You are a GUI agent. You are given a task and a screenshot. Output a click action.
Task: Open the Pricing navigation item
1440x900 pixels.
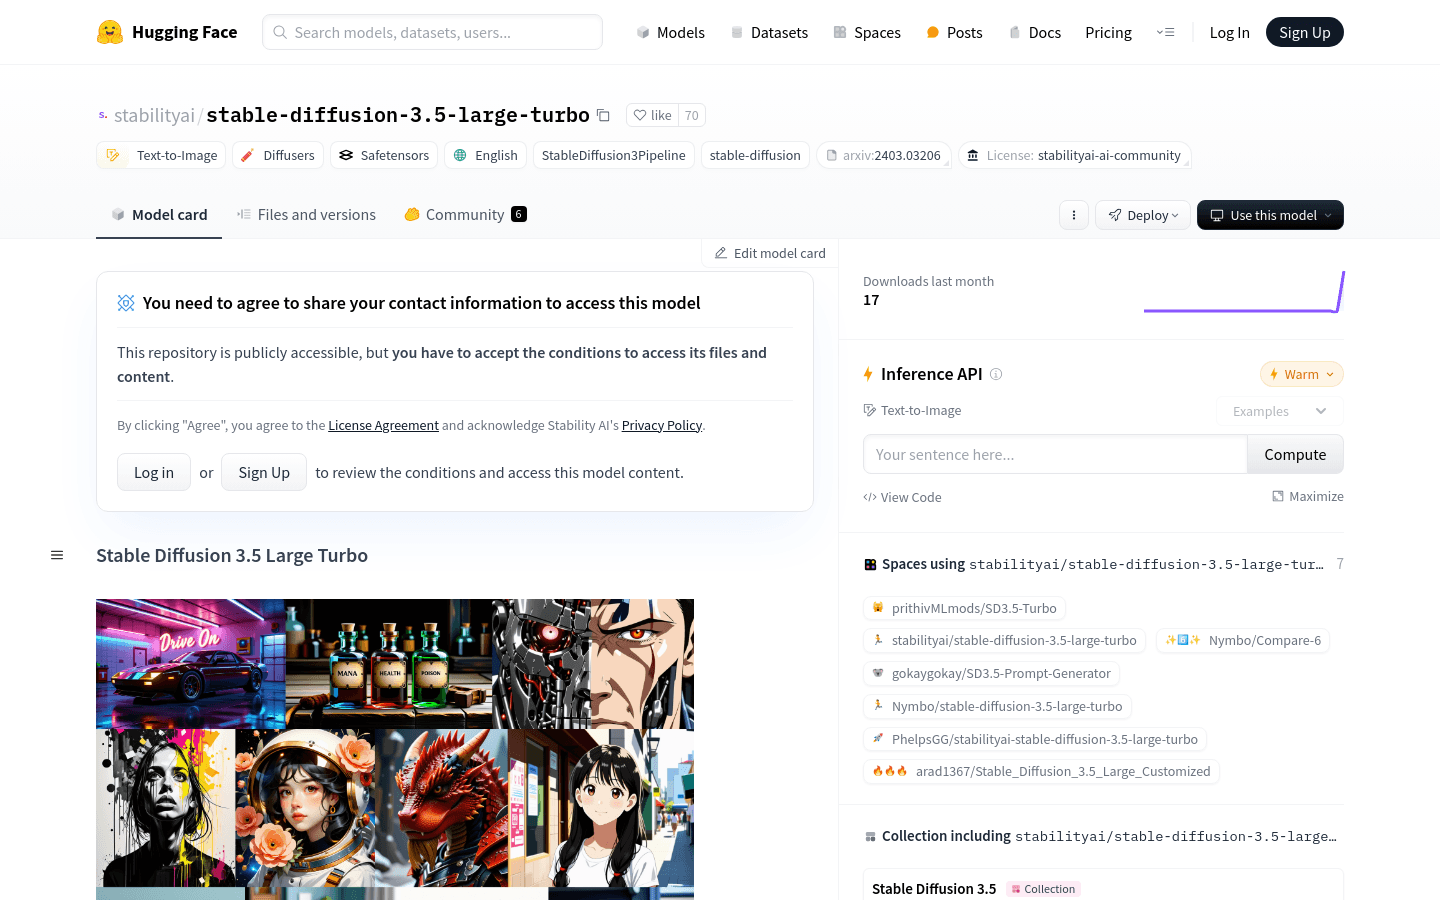click(1108, 32)
